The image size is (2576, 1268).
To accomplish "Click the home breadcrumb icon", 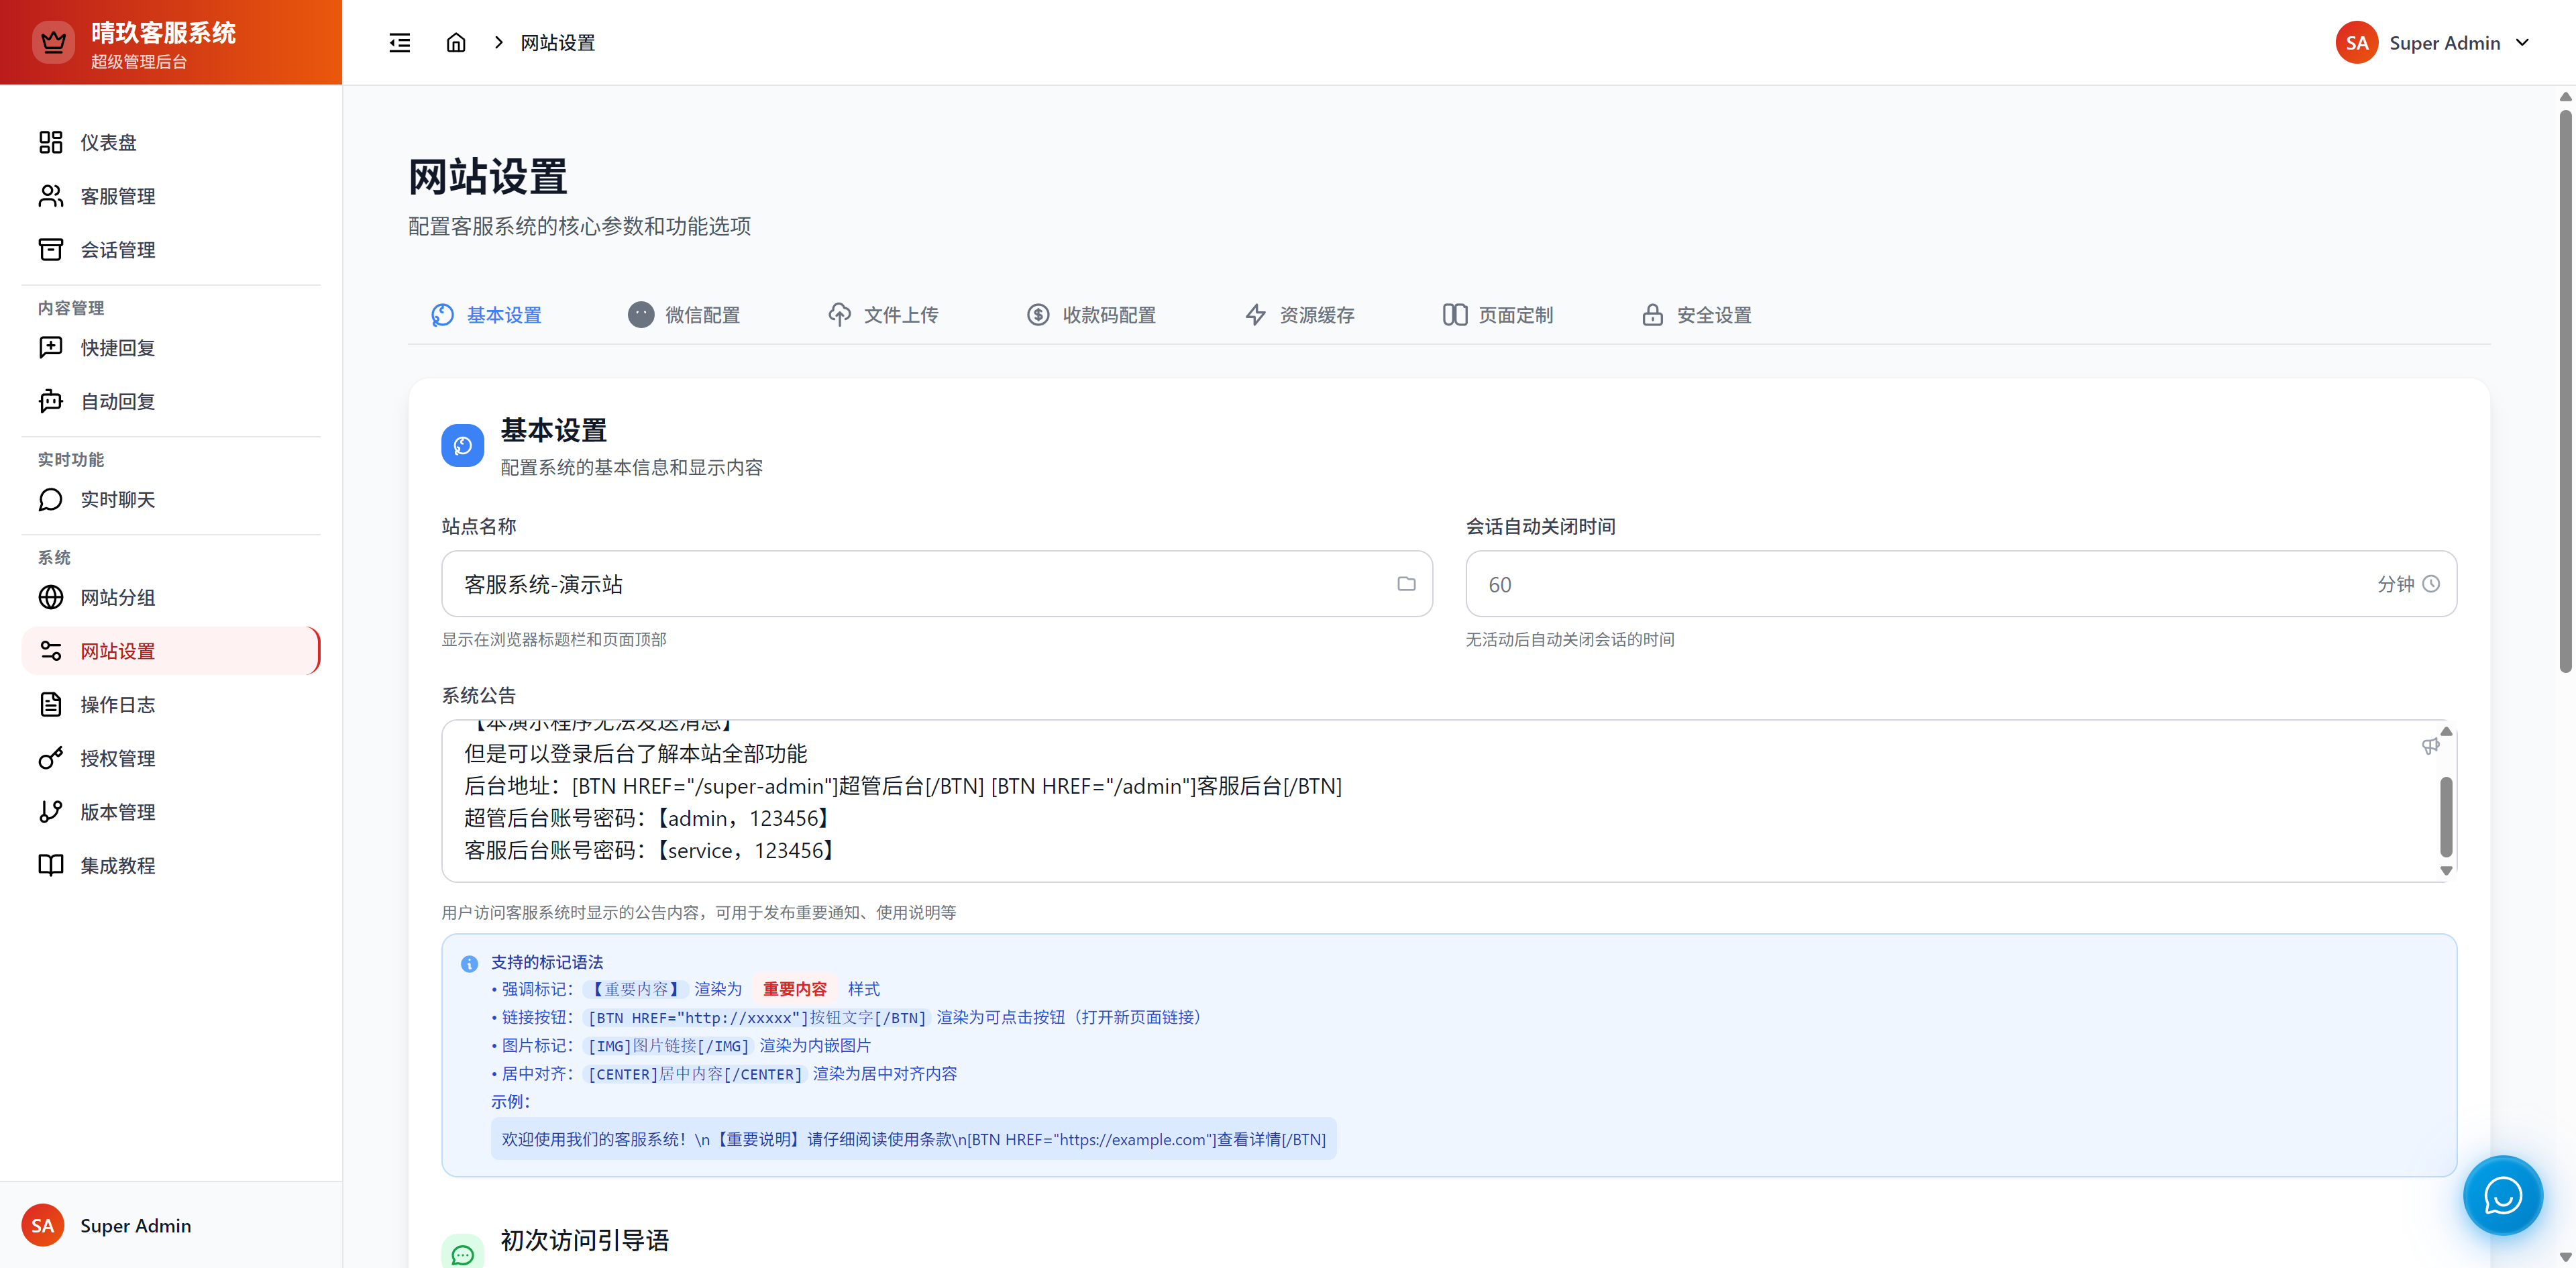I will coord(456,43).
